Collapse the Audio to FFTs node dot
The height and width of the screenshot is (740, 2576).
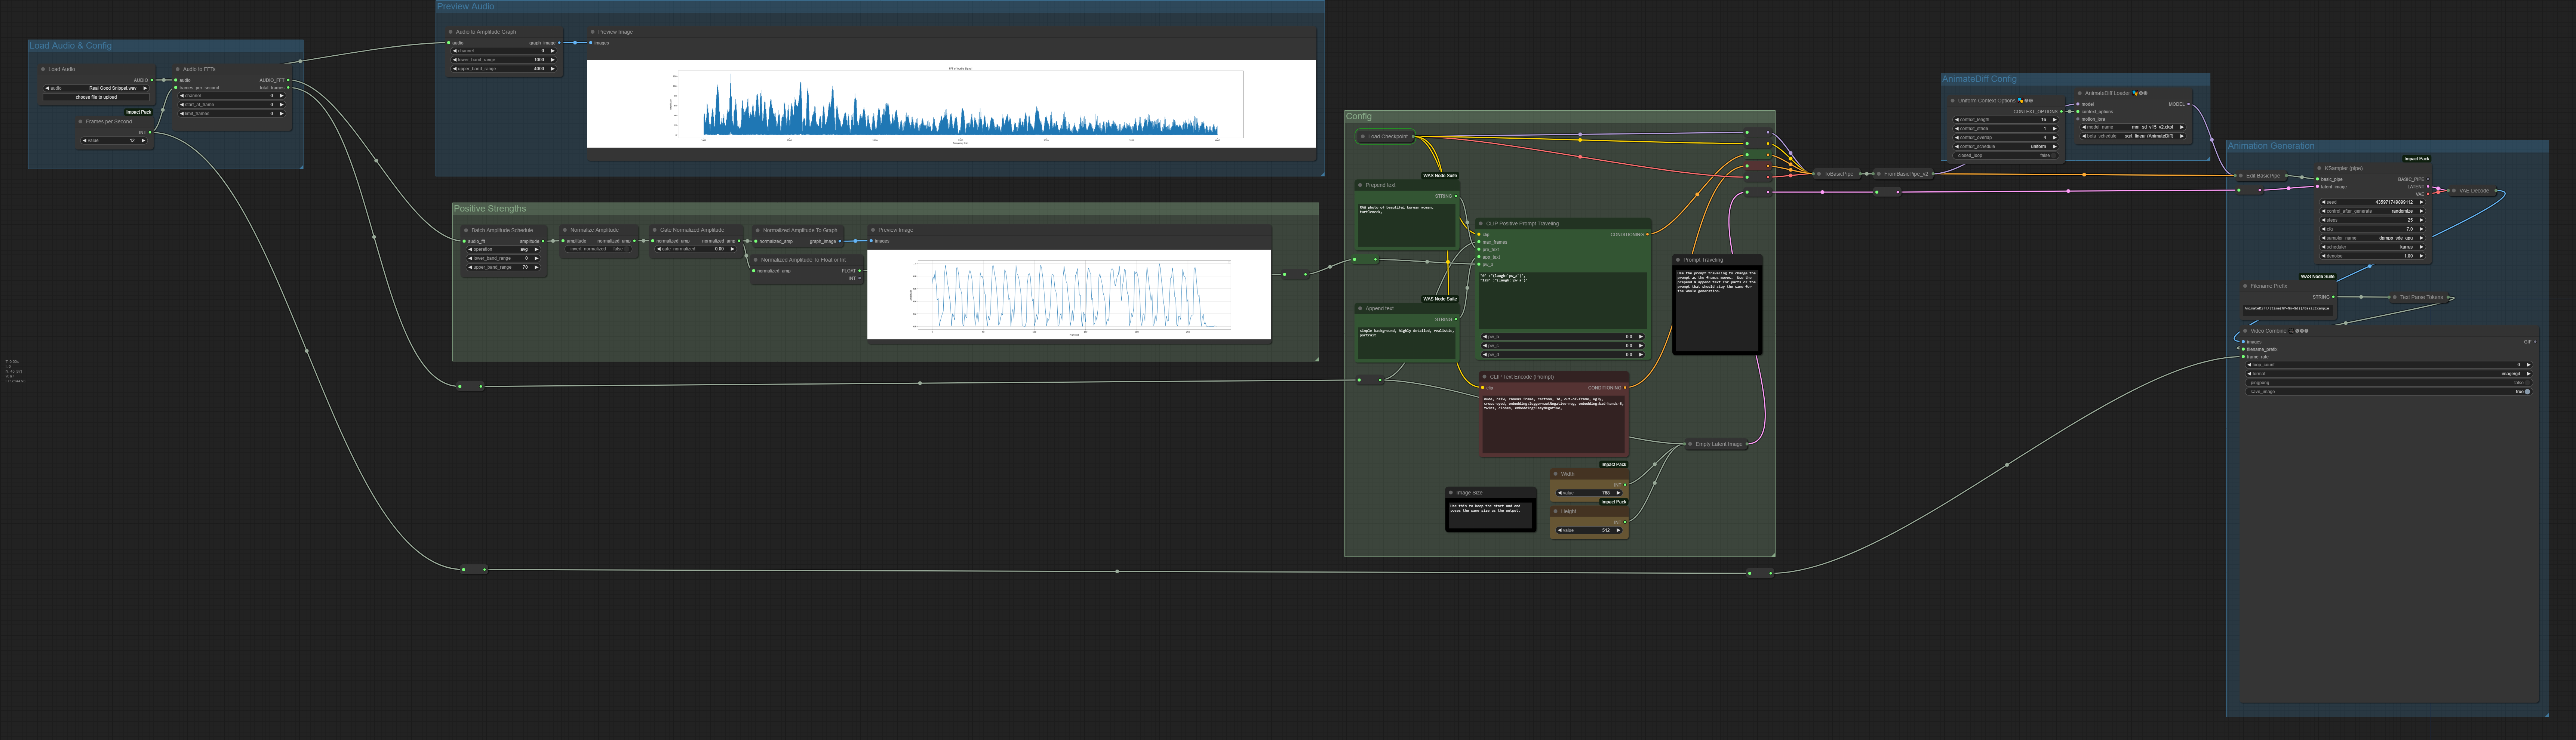[178, 69]
